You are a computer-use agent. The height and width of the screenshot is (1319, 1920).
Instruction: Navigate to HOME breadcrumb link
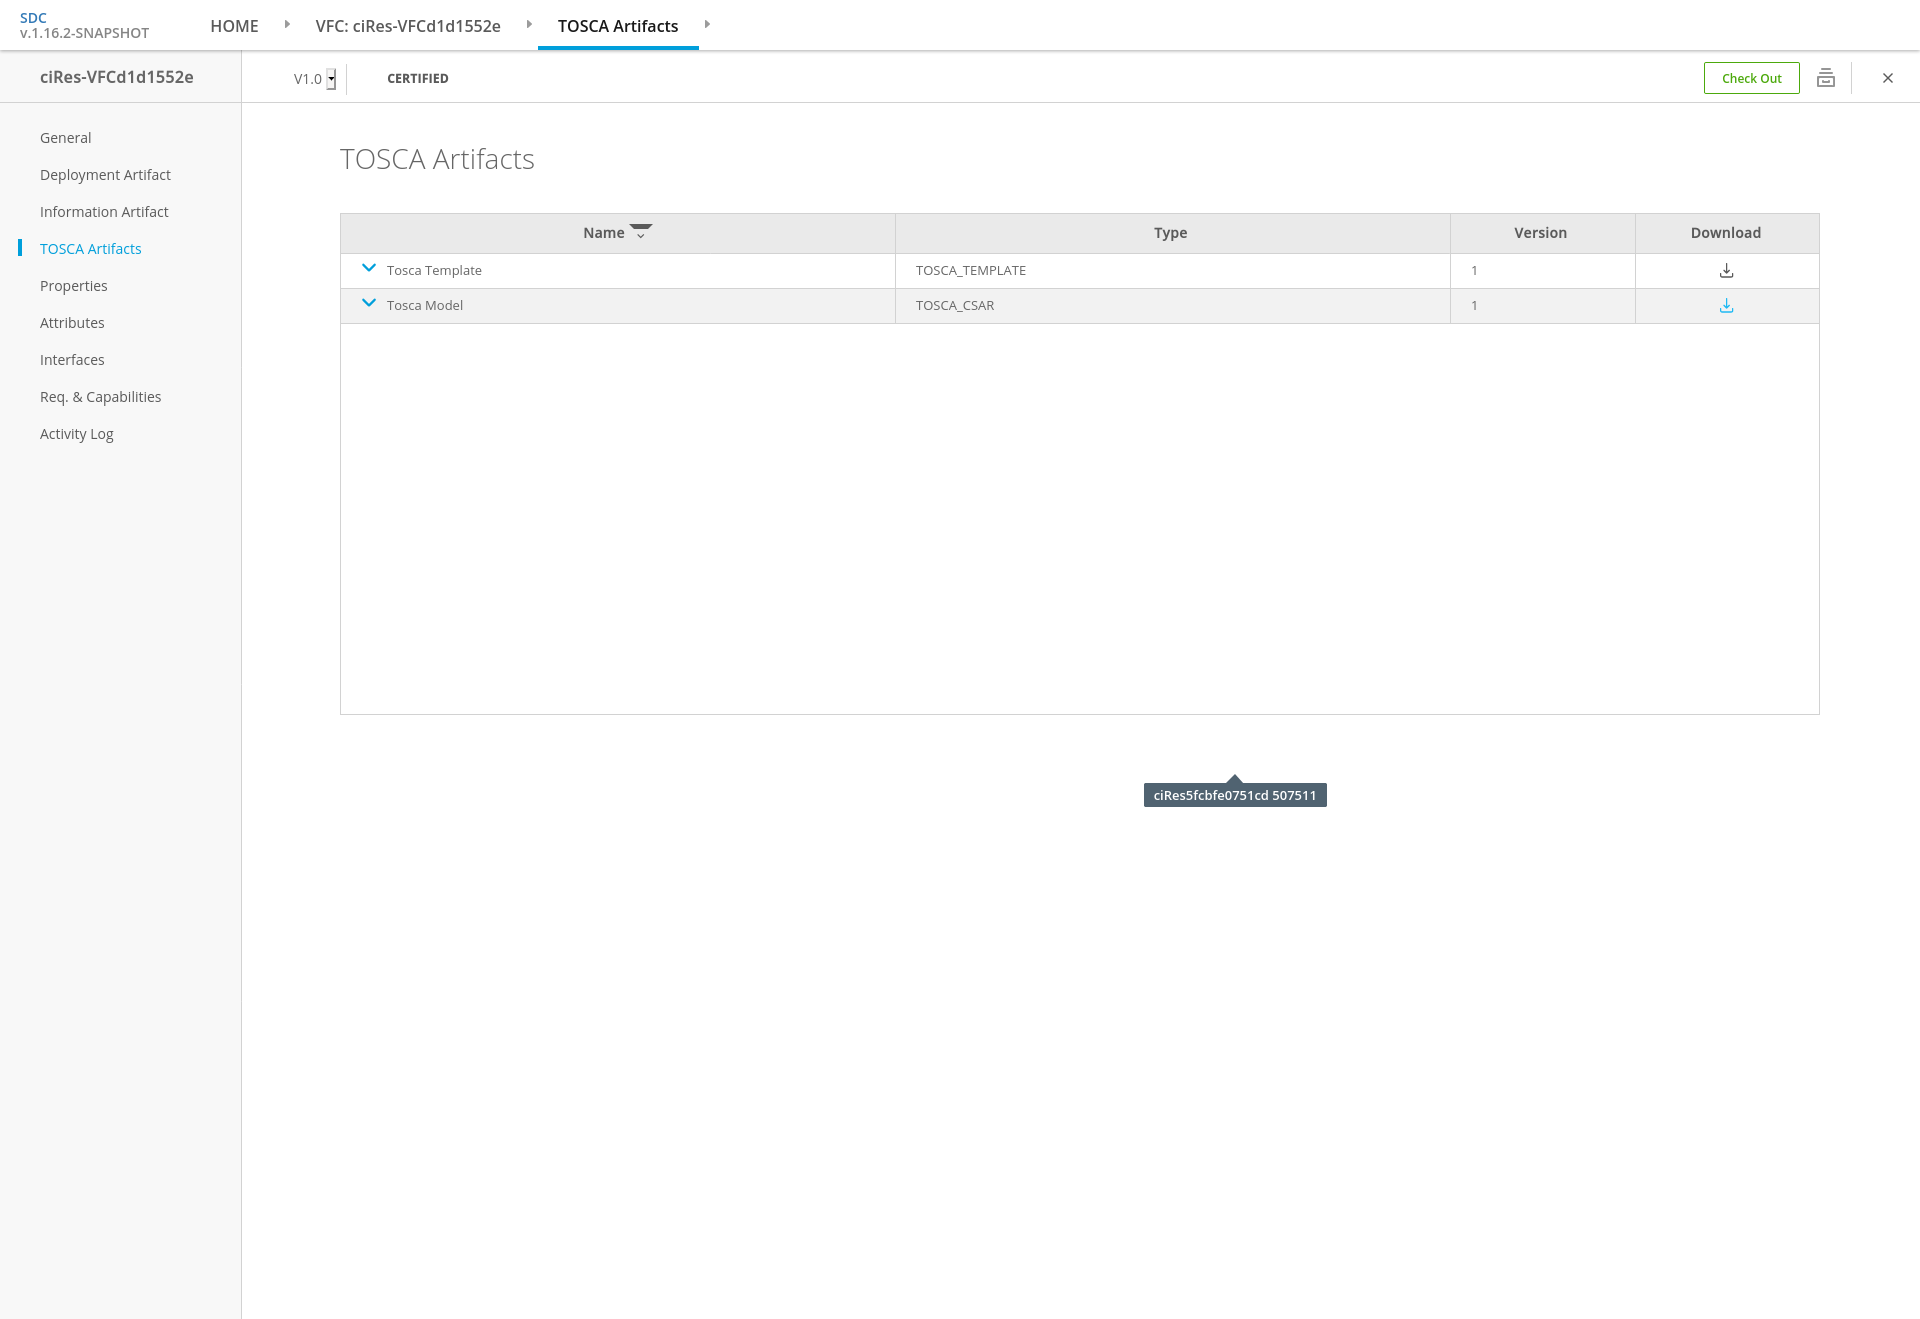click(x=234, y=26)
